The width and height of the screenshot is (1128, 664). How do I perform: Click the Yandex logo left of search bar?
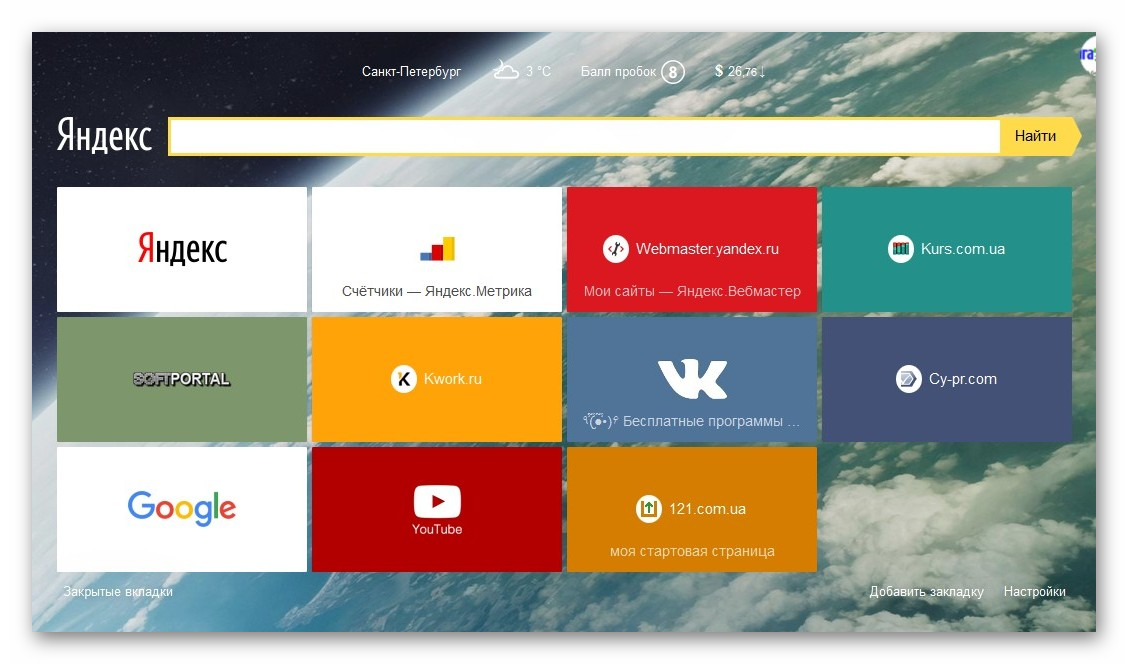pyautogui.click(x=104, y=136)
